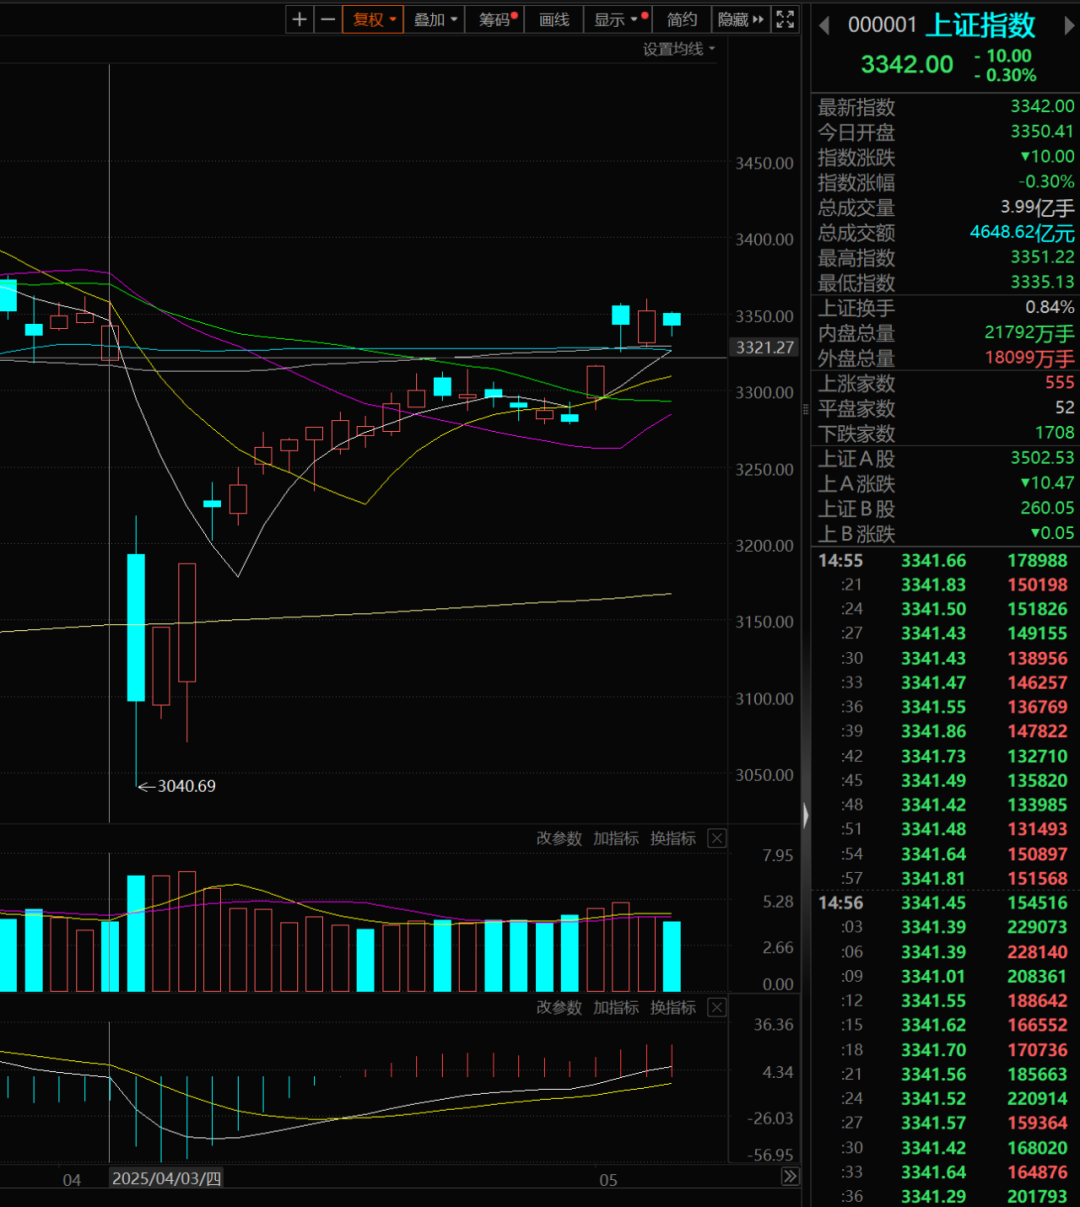
Task: Open 叠加 overlay dropdown
Action: pos(435,19)
